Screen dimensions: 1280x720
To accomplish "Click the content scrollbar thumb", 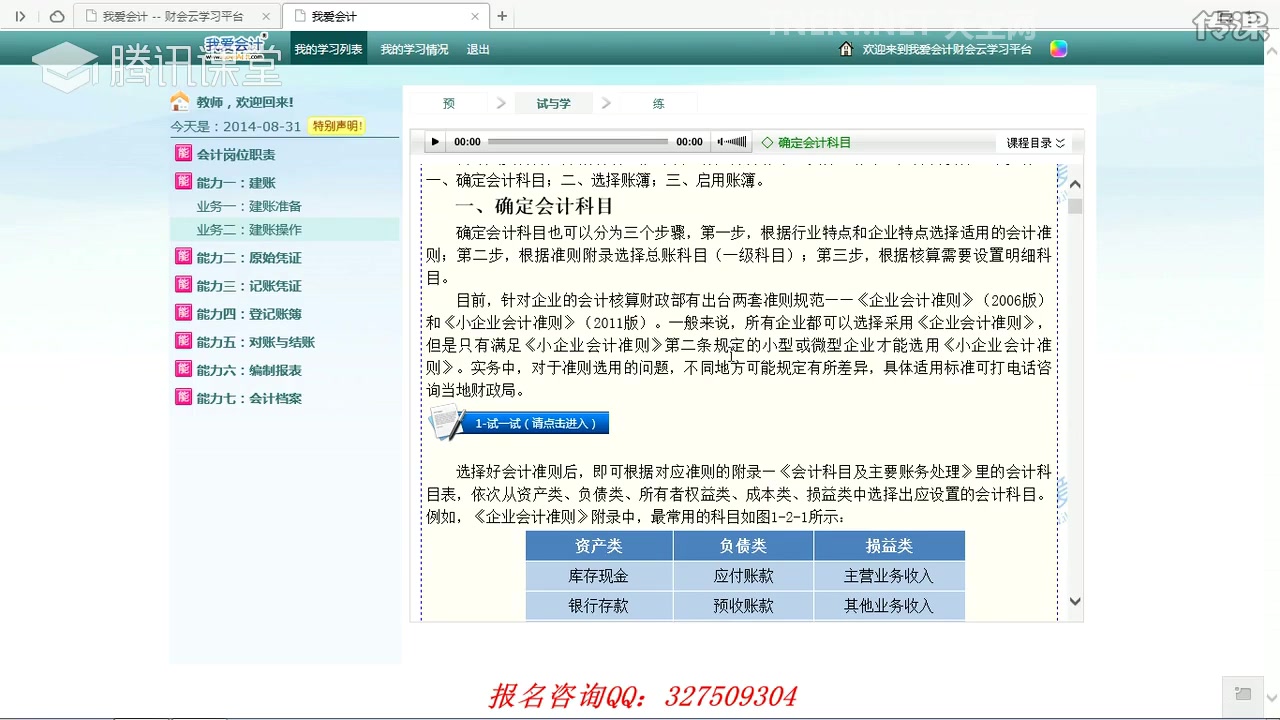I will pyautogui.click(x=1075, y=207).
